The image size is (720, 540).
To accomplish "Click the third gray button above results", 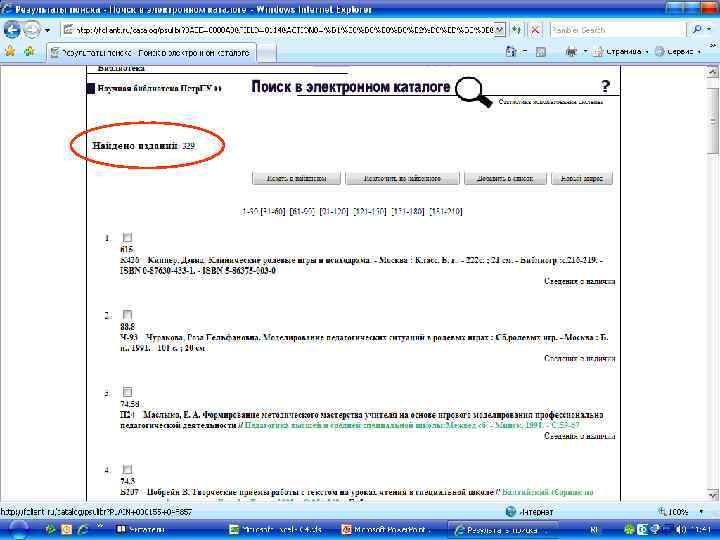I will coord(505,178).
